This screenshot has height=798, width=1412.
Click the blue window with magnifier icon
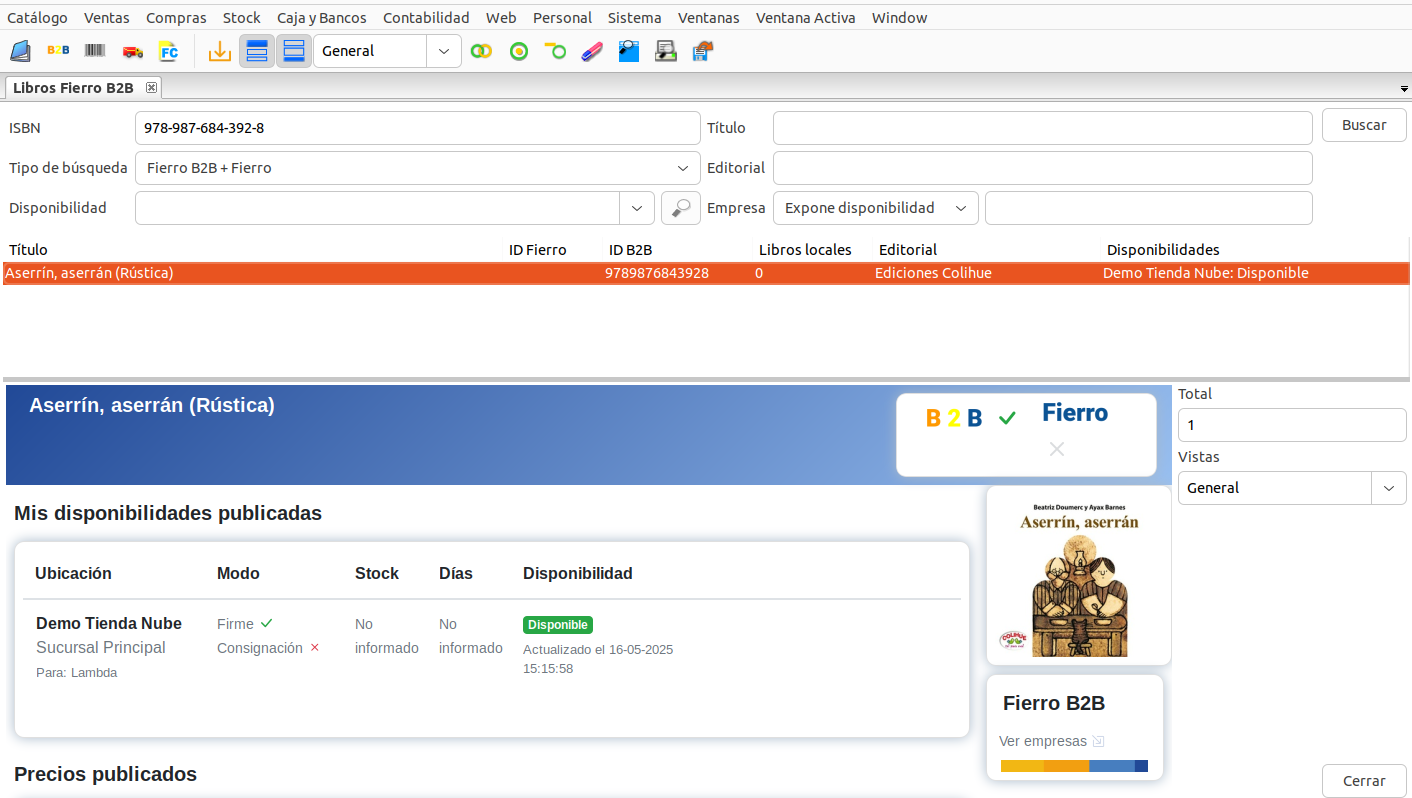629,51
